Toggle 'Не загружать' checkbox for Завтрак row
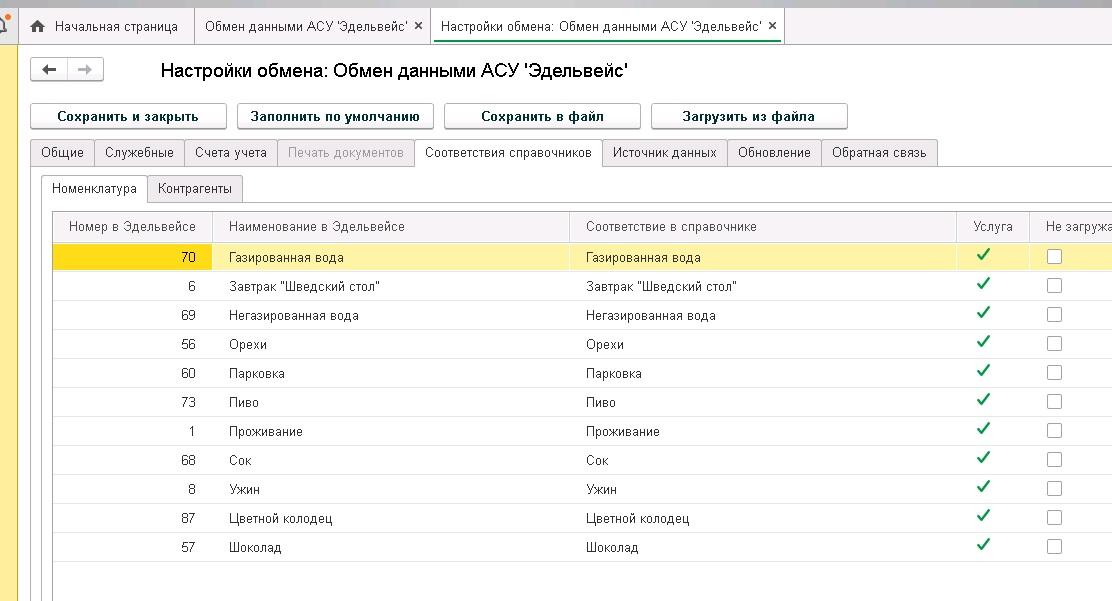 coord(1054,286)
